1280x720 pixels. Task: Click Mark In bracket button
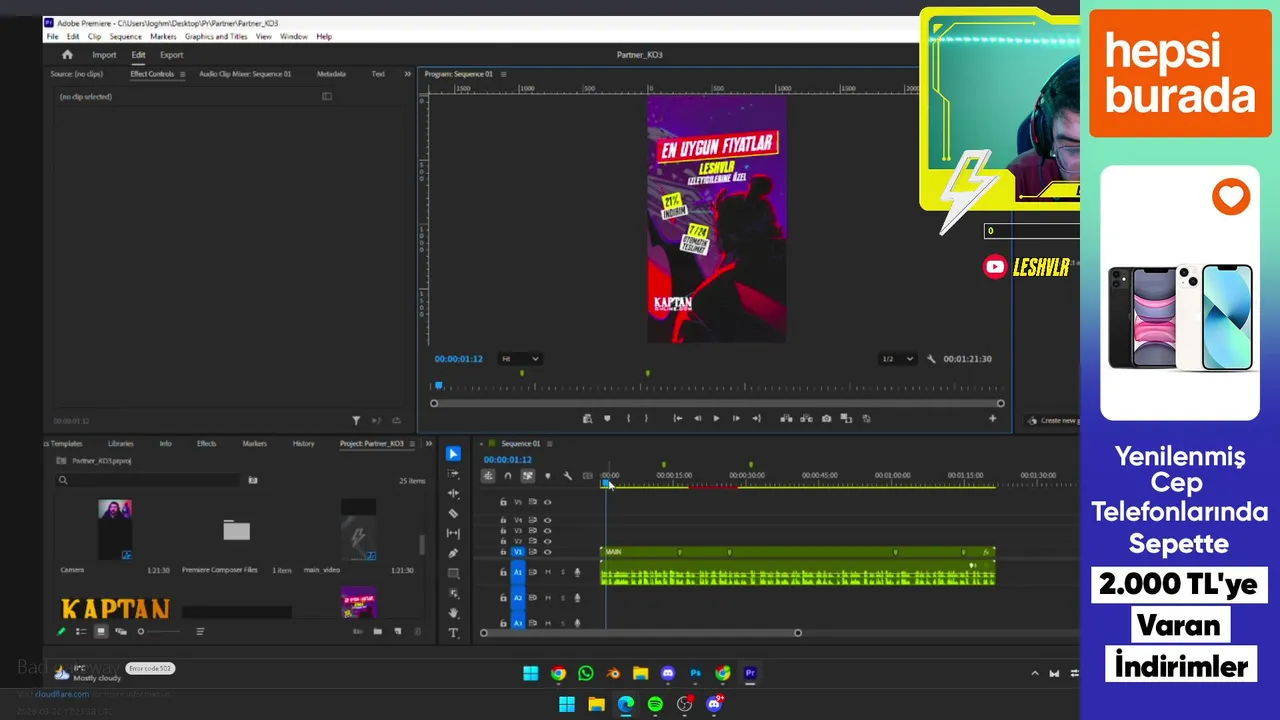pyautogui.click(x=629, y=418)
